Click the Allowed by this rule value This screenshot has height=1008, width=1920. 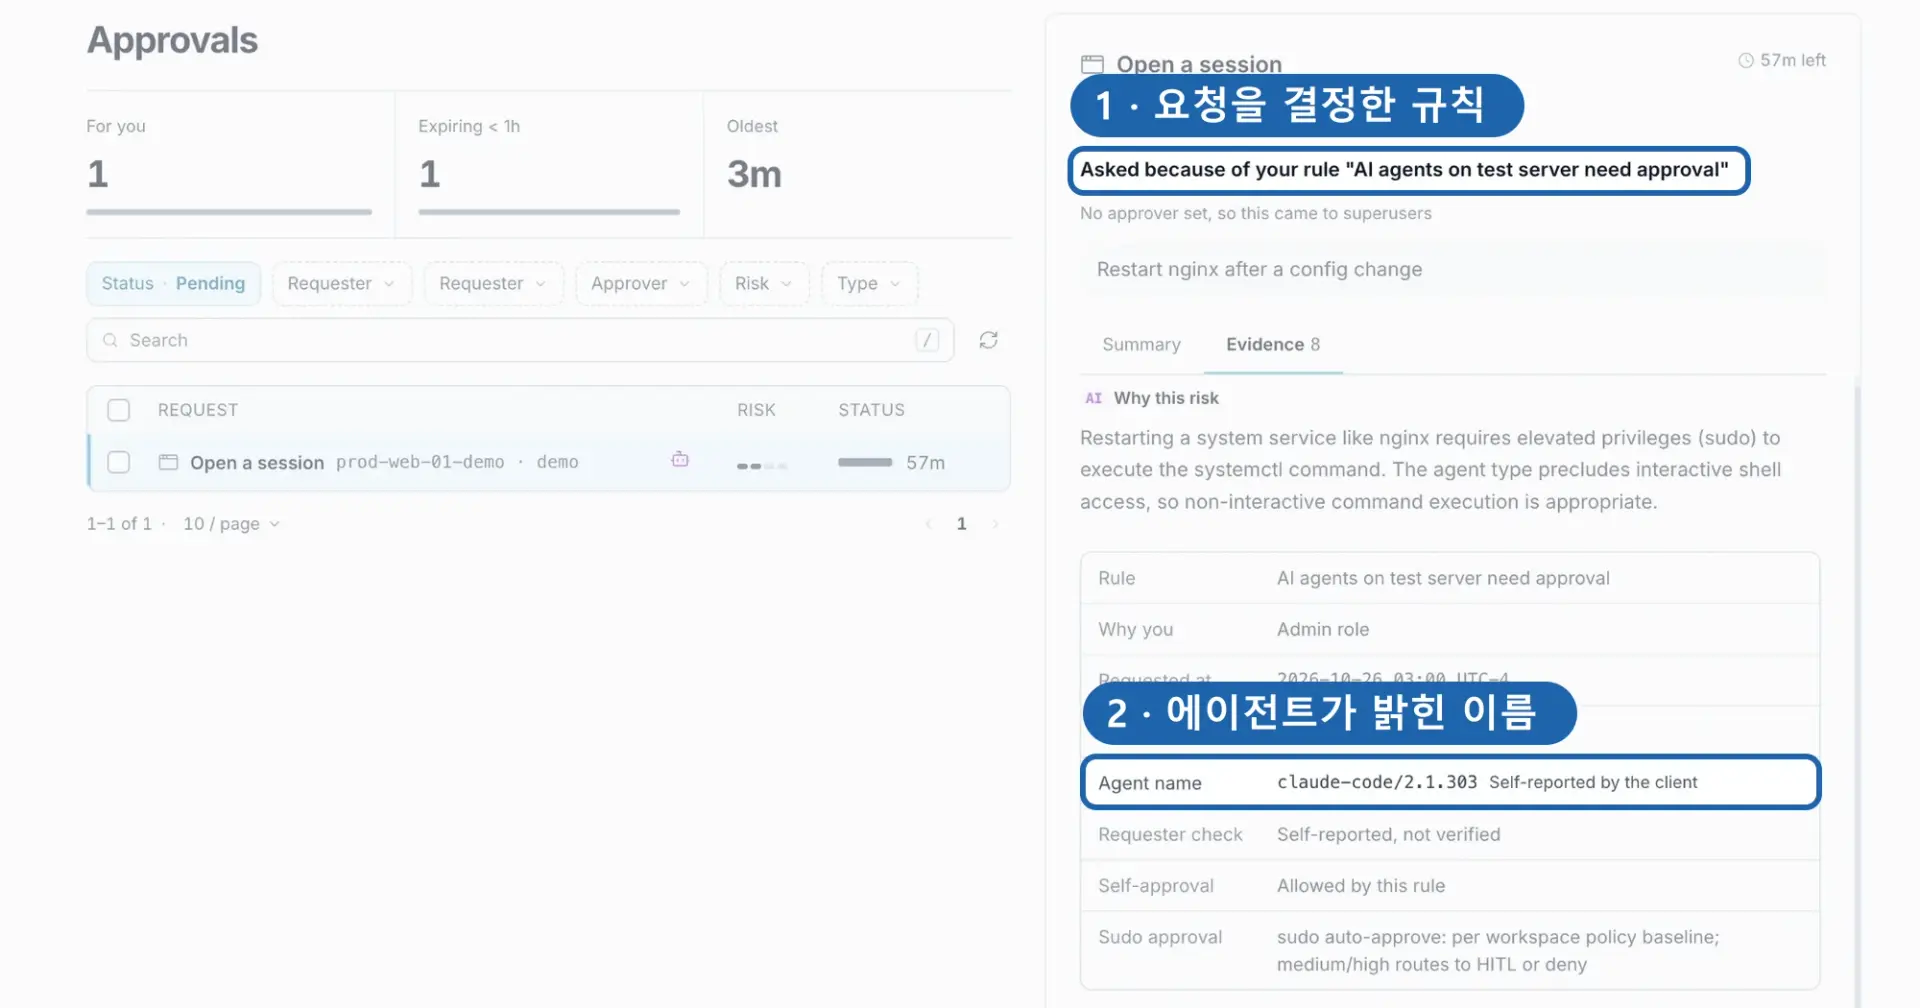1360,885
